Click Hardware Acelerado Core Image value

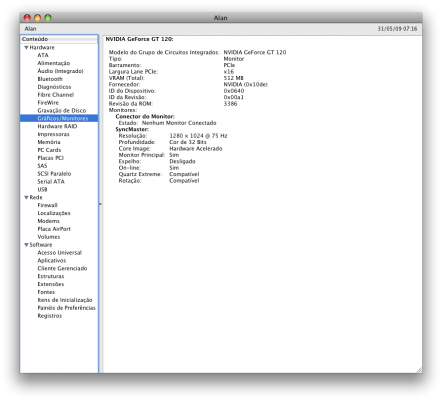[196, 149]
